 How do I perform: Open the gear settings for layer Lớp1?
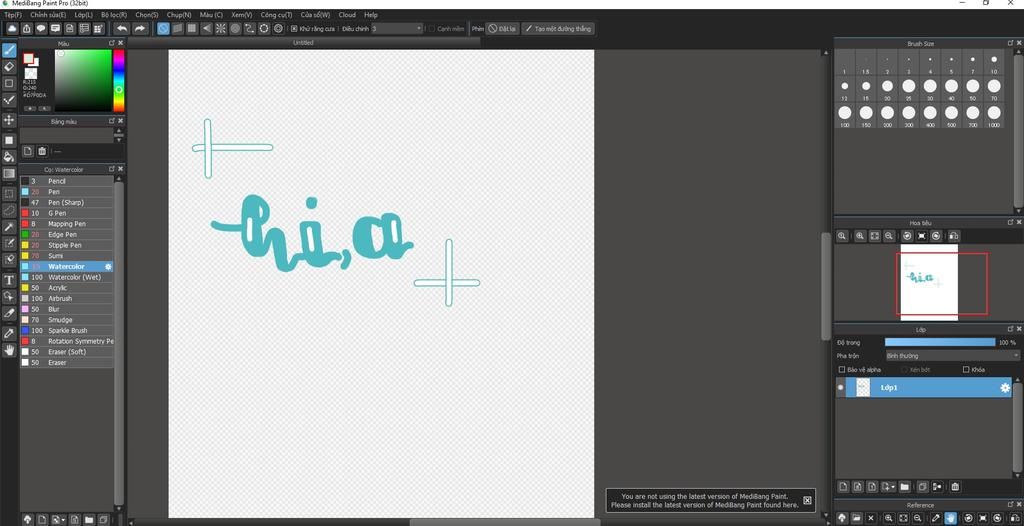click(1005, 388)
